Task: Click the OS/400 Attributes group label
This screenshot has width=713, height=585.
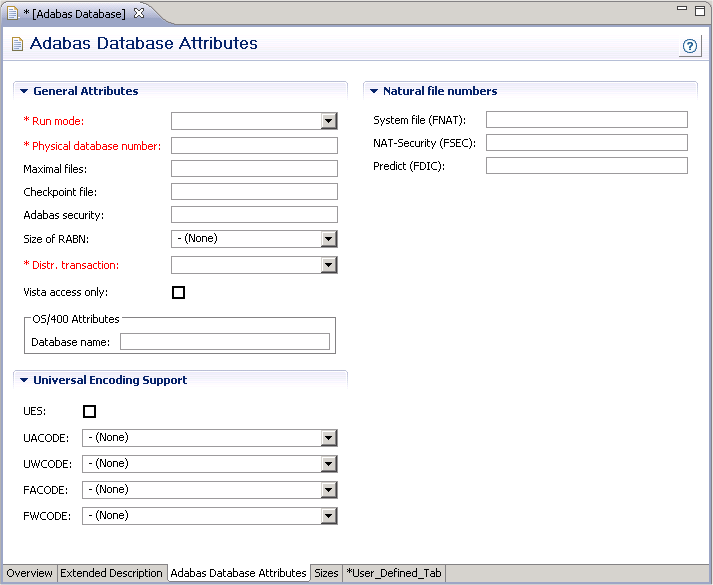Action: point(75,319)
